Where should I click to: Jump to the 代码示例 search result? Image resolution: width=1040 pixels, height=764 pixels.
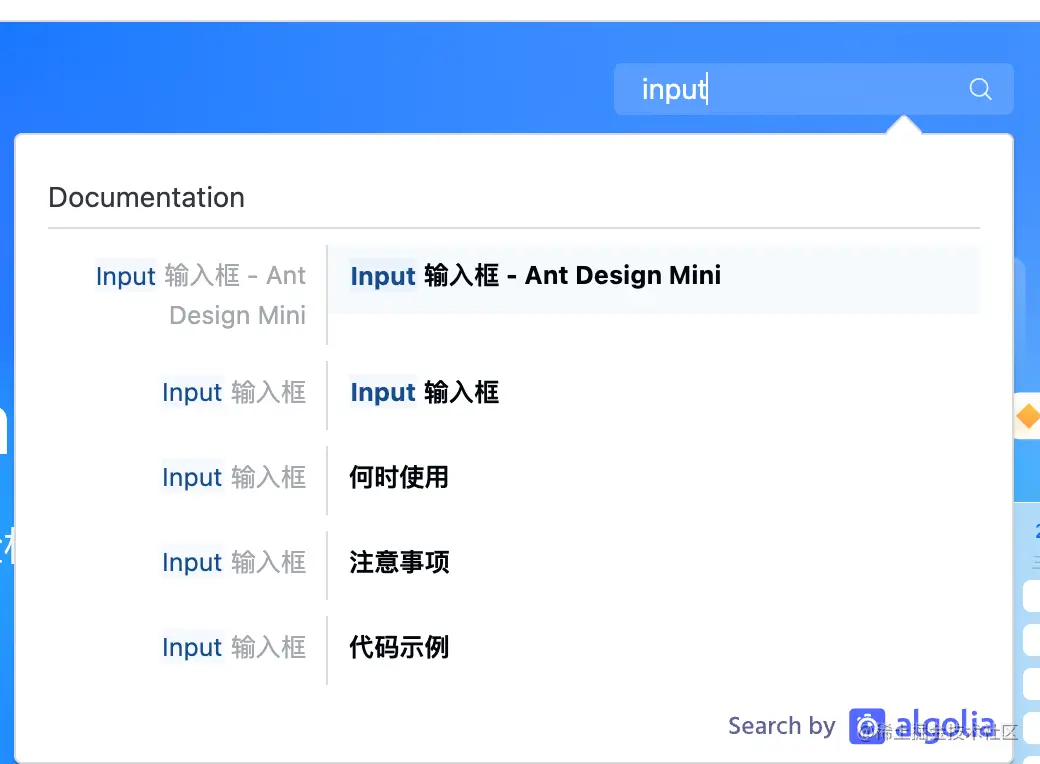pos(399,647)
